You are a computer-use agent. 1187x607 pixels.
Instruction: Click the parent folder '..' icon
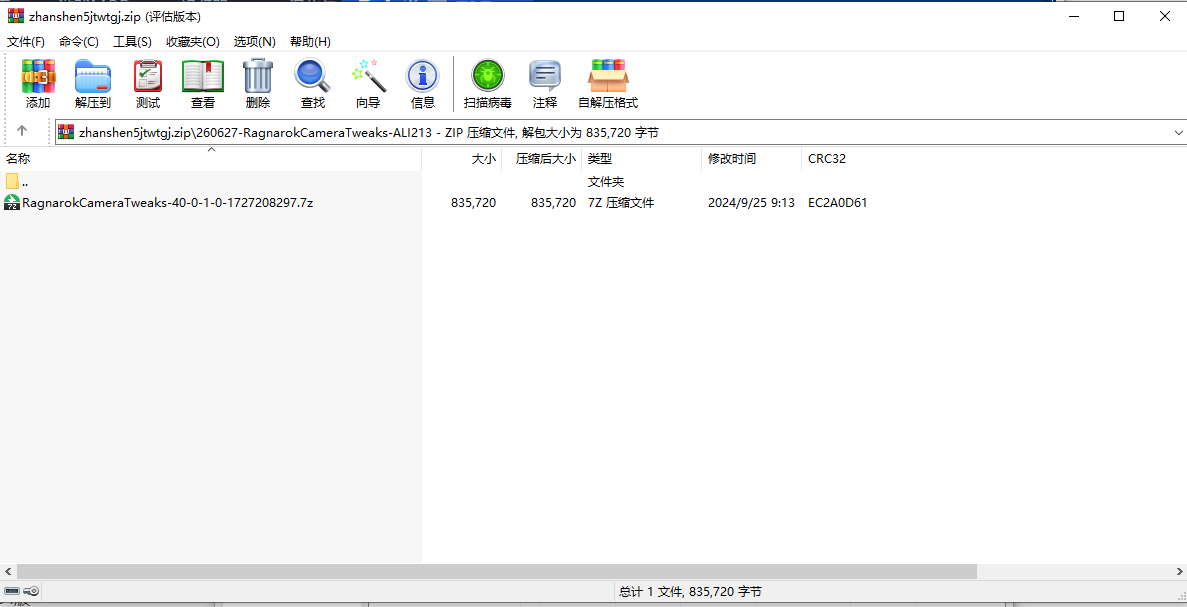pos(12,182)
